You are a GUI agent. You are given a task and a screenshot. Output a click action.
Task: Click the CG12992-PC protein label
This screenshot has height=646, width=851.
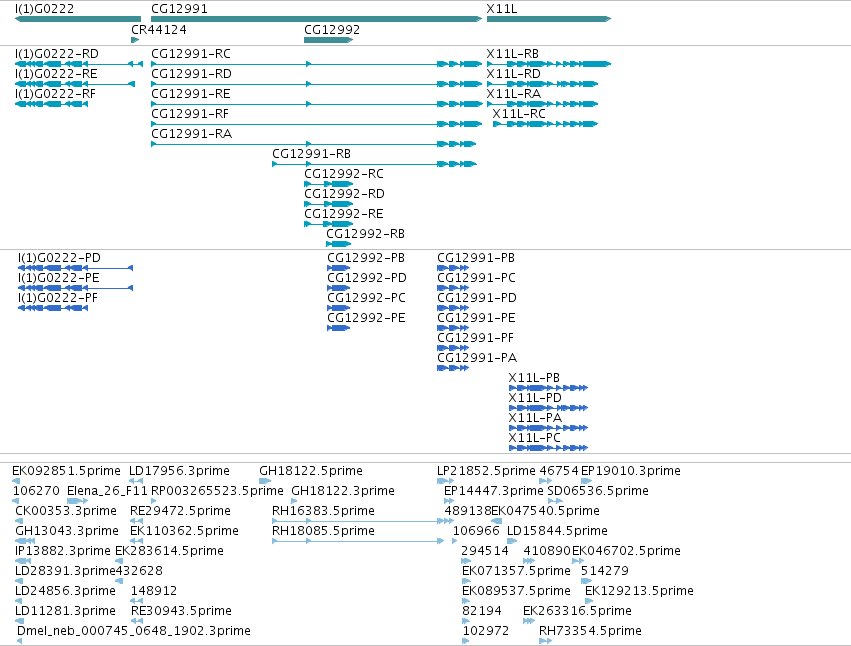click(366, 298)
